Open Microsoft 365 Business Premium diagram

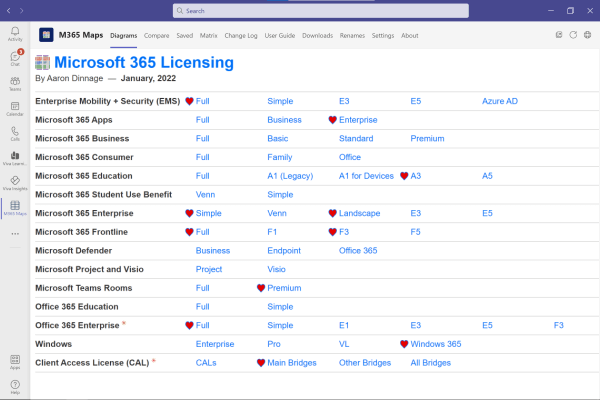point(427,139)
